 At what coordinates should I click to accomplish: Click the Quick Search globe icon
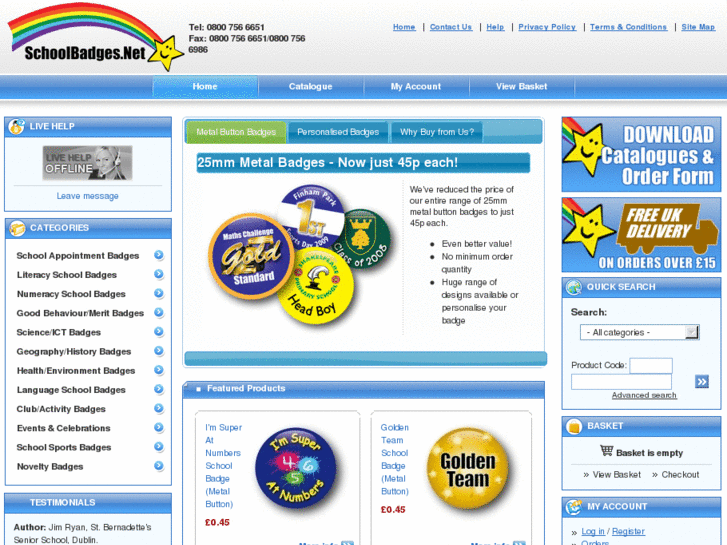tap(574, 288)
